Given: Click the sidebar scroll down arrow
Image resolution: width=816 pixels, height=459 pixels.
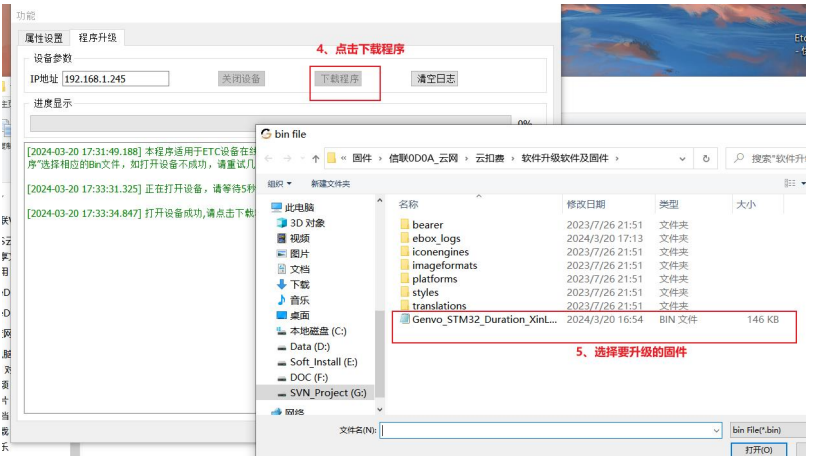Looking at the screenshot, I should 379,410.
